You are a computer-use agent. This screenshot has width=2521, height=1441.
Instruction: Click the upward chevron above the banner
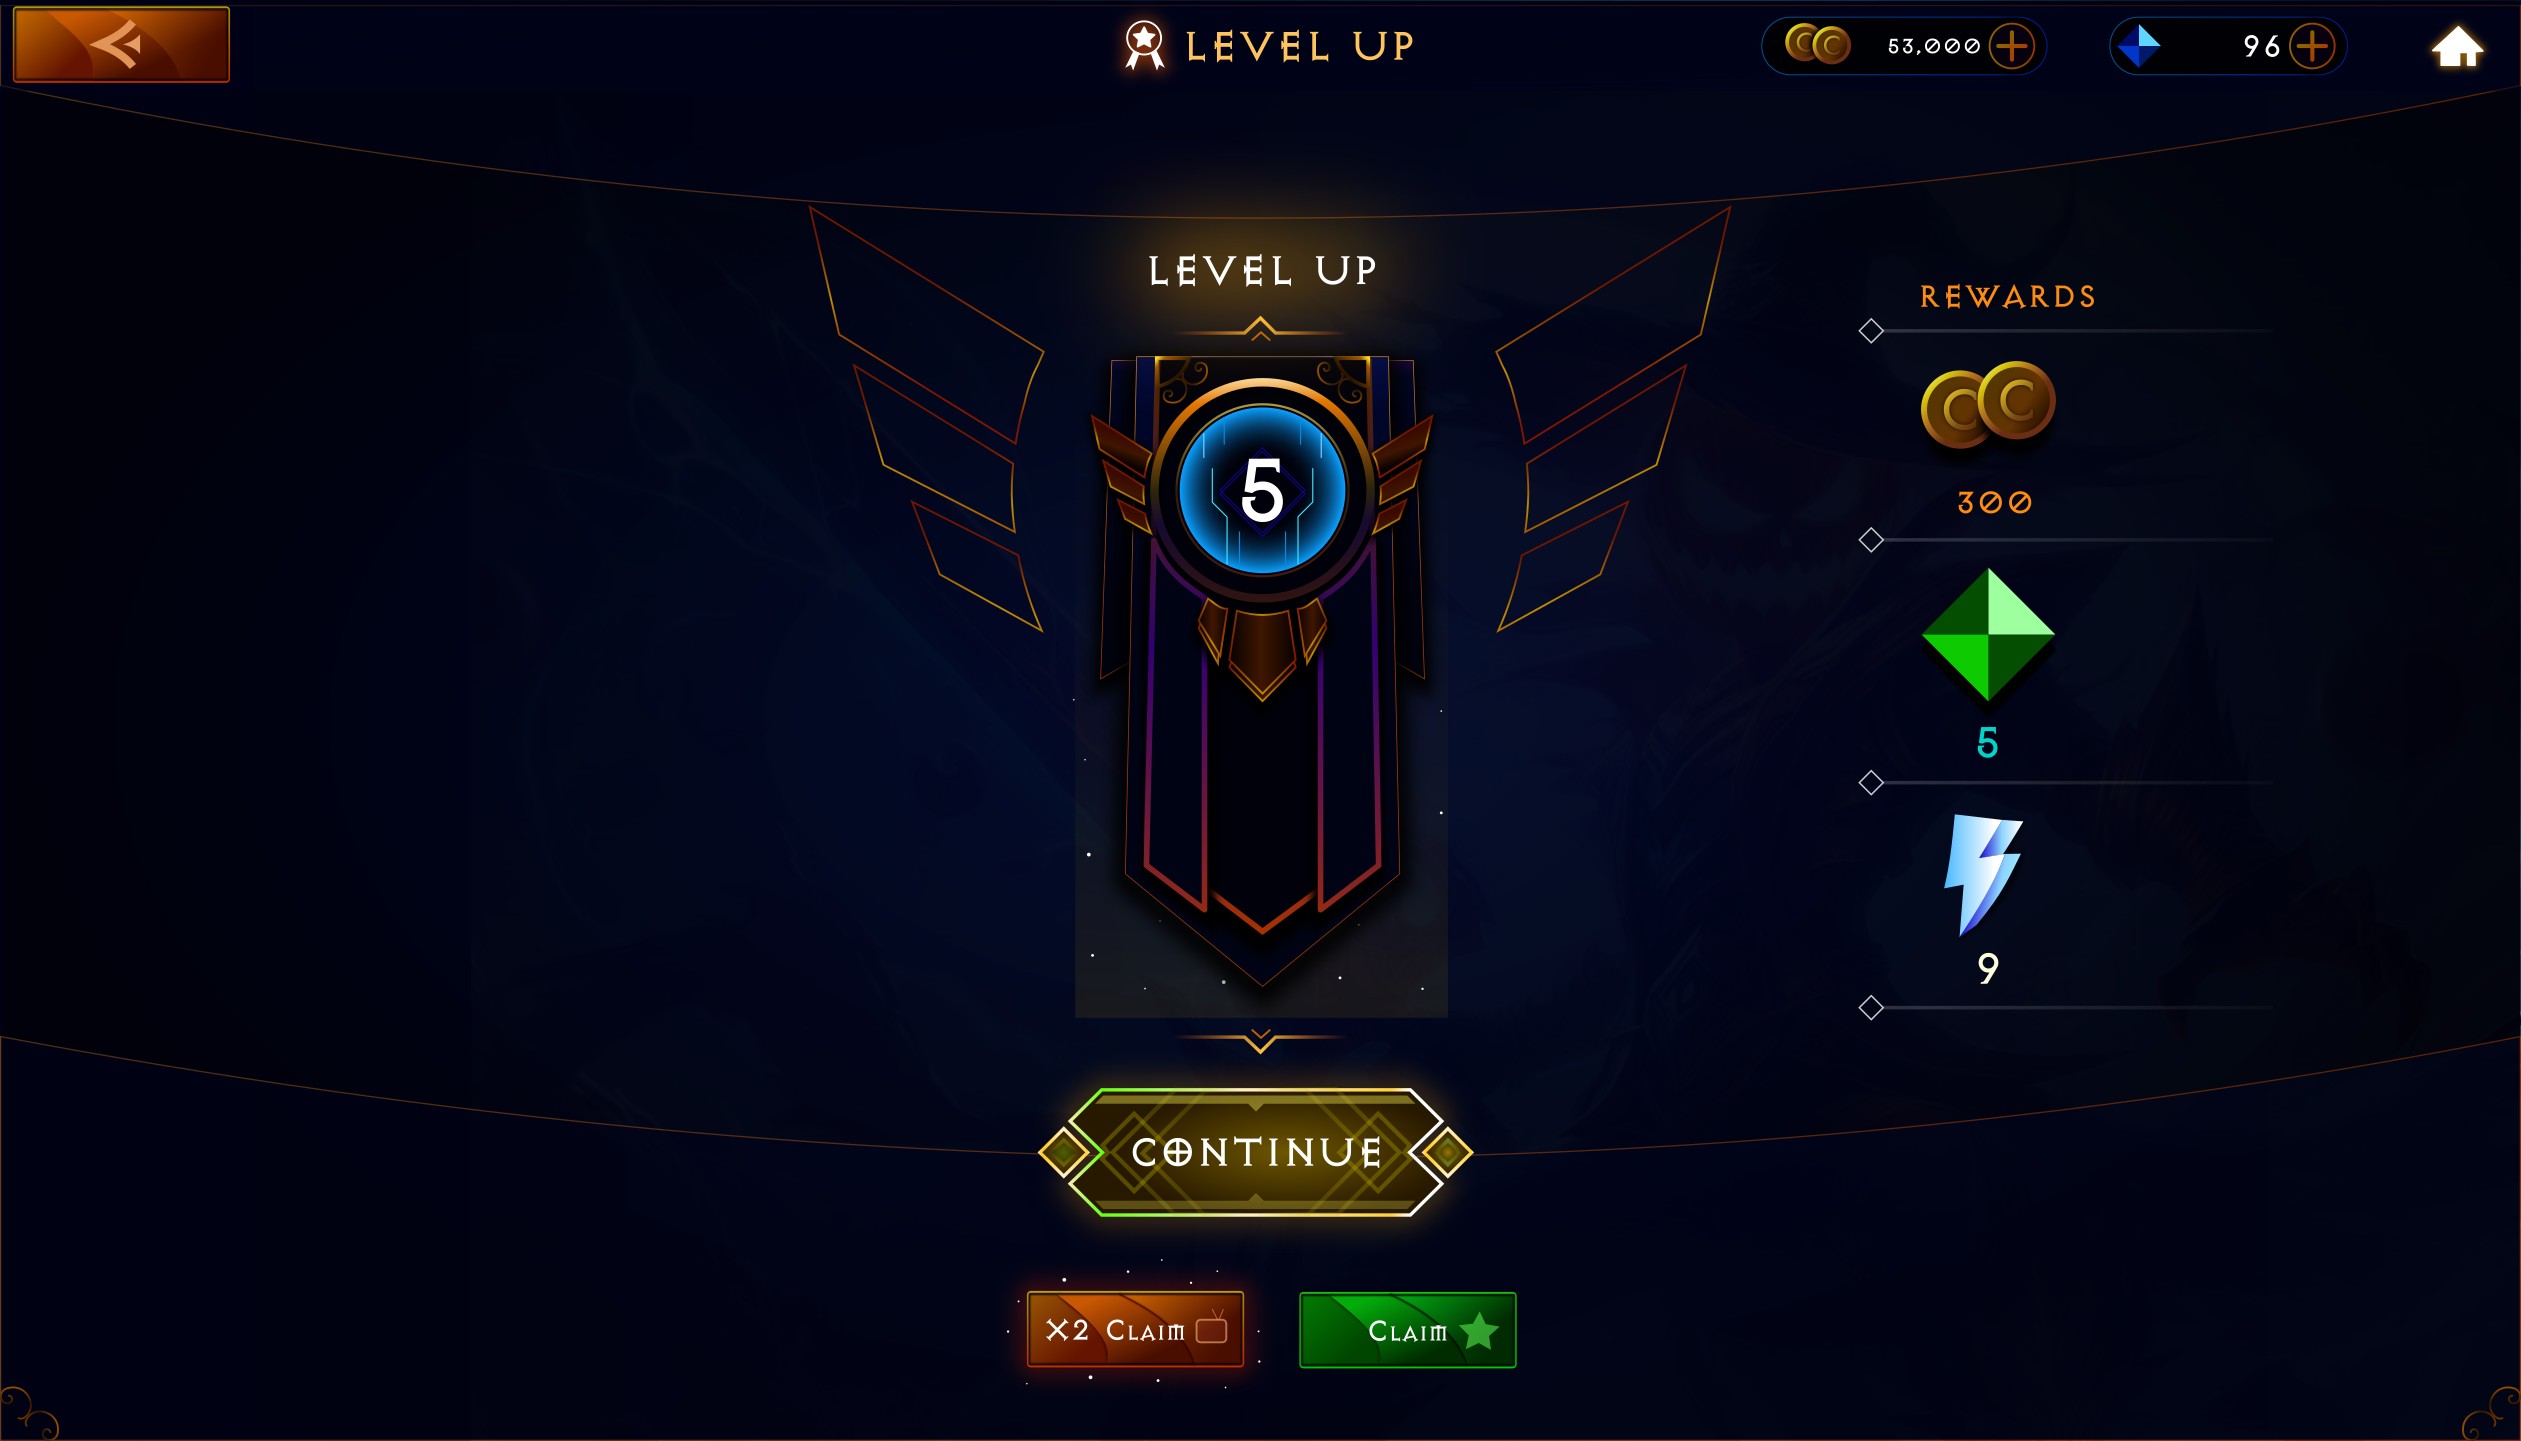[1260, 329]
